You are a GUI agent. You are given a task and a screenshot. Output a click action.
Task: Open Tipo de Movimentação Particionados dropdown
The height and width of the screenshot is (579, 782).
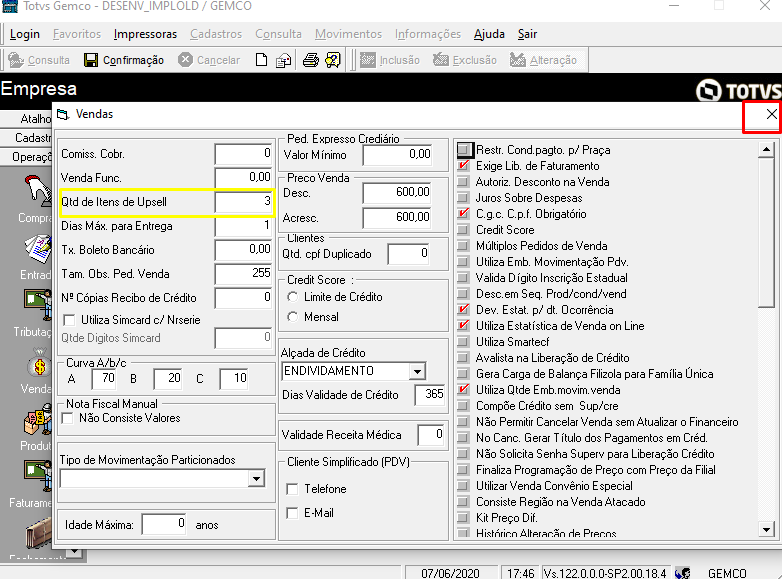[x=256, y=479]
